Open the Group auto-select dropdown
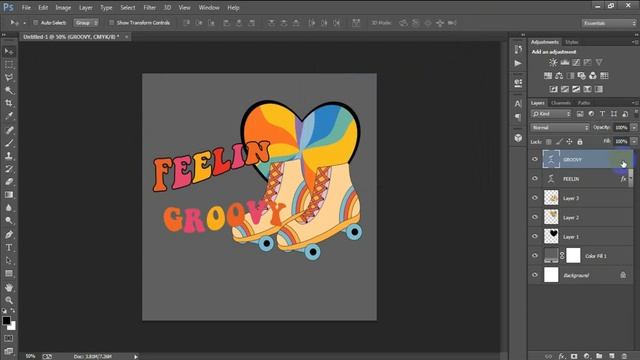640x360 pixels. tap(86, 23)
